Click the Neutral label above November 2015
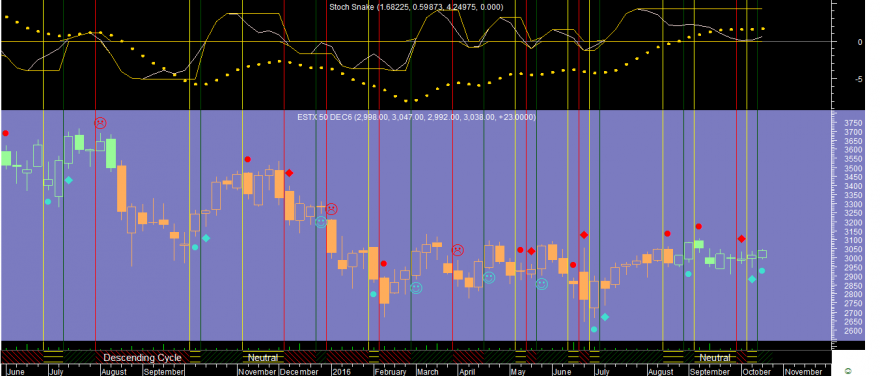 tap(263, 357)
